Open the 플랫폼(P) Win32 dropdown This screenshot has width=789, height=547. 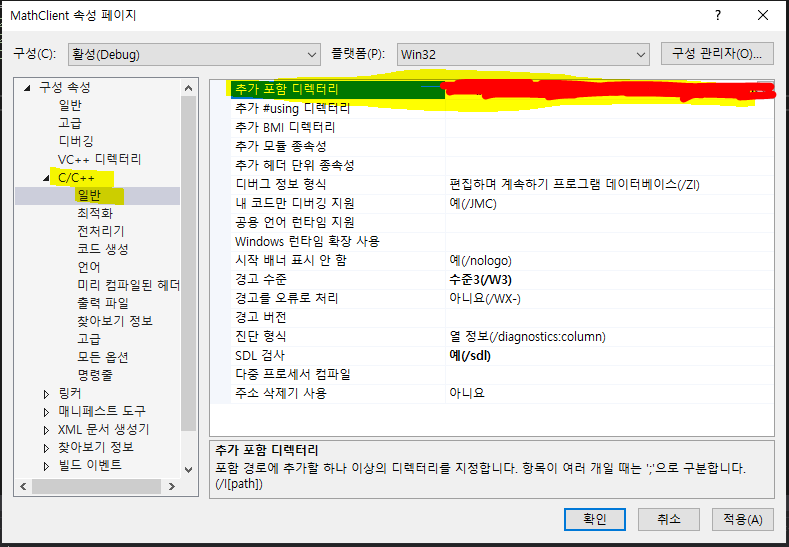click(x=523, y=54)
